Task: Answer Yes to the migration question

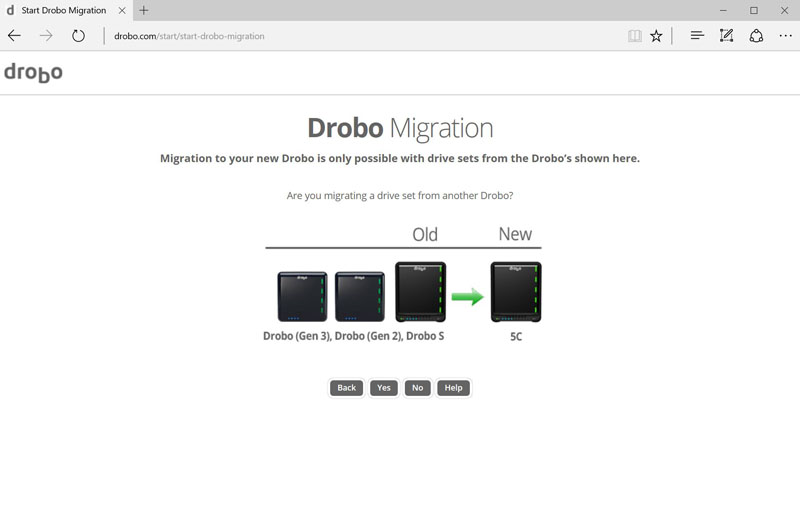Action: (x=384, y=388)
